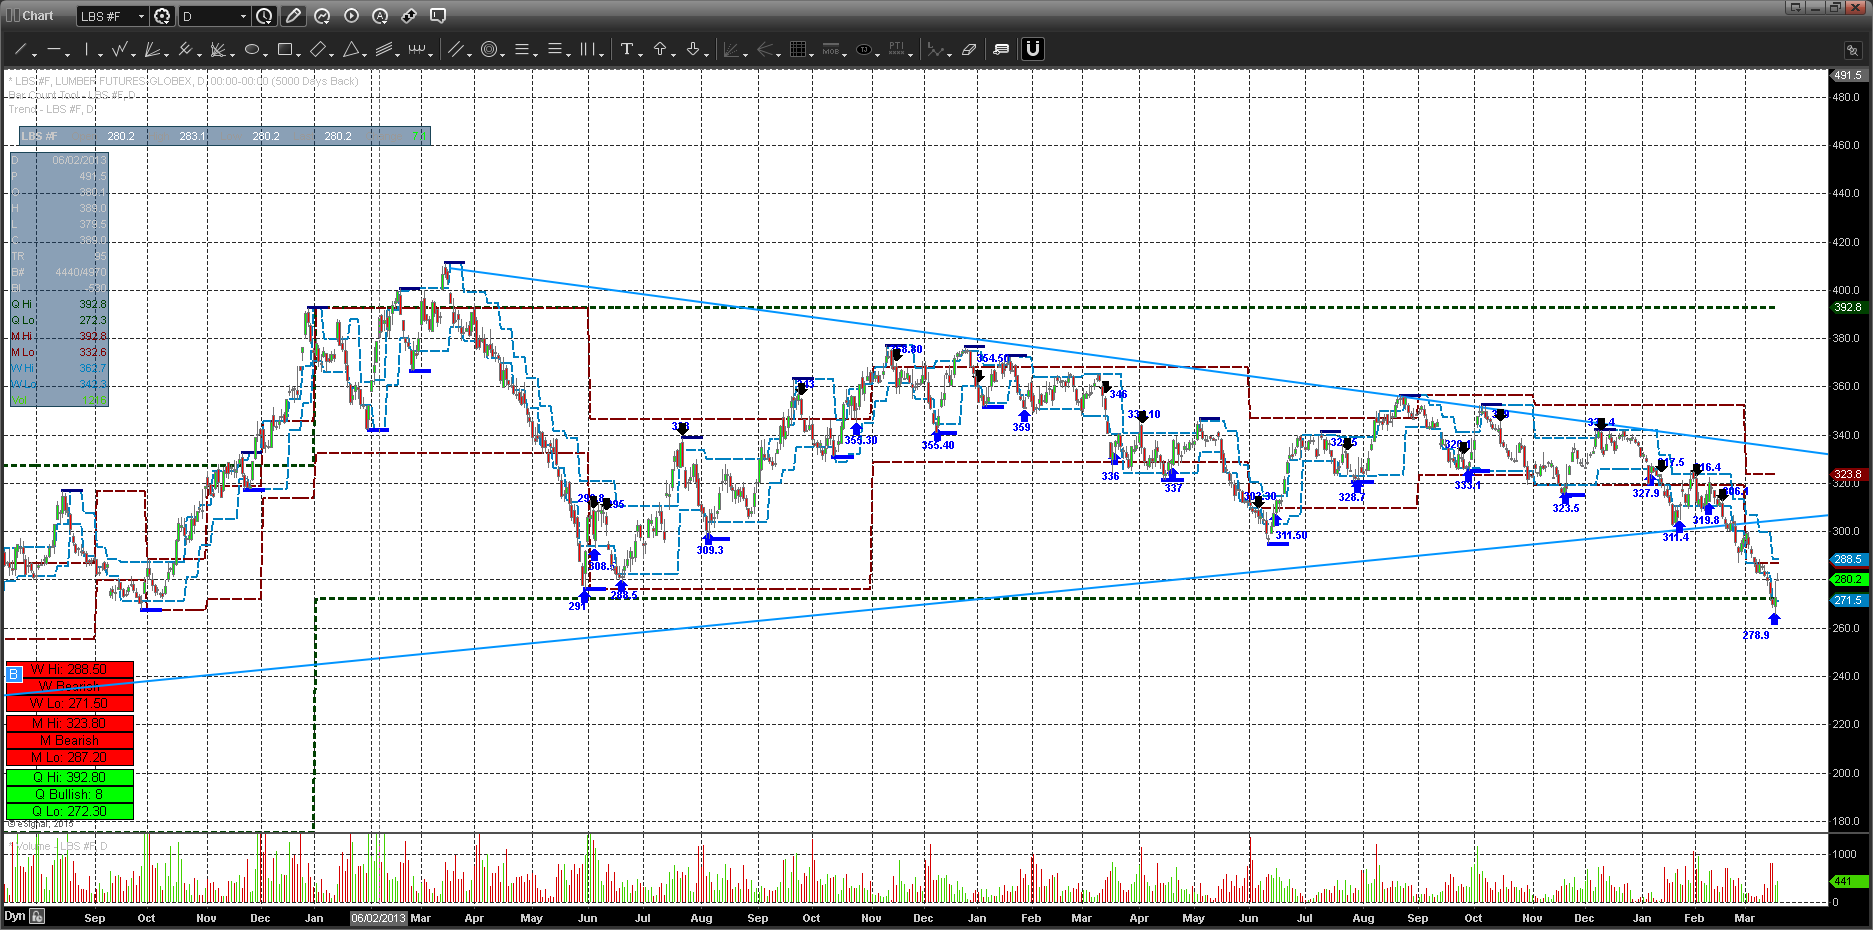Image resolution: width=1873 pixels, height=930 pixels.
Task: Click the play replay button
Action: 351,16
